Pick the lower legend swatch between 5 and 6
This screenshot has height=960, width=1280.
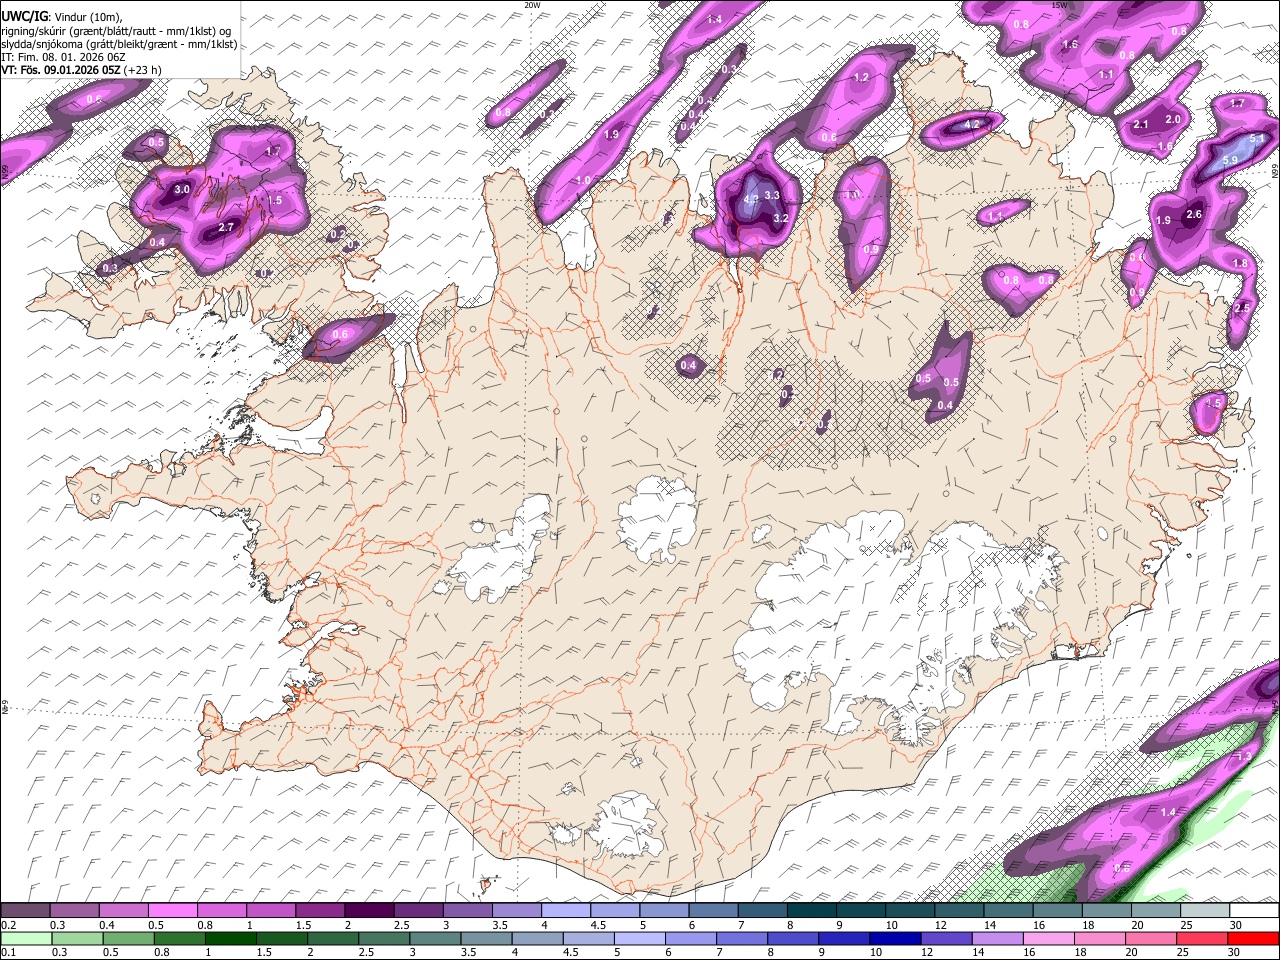(641, 938)
